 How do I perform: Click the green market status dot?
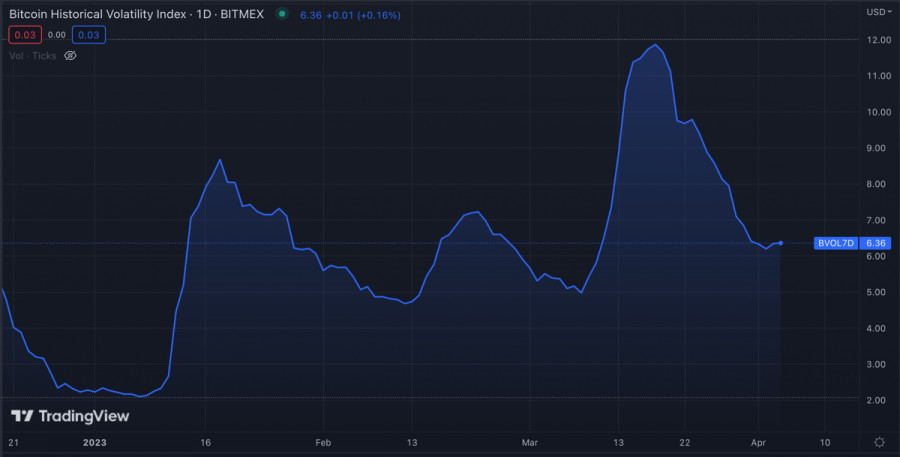[283, 14]
